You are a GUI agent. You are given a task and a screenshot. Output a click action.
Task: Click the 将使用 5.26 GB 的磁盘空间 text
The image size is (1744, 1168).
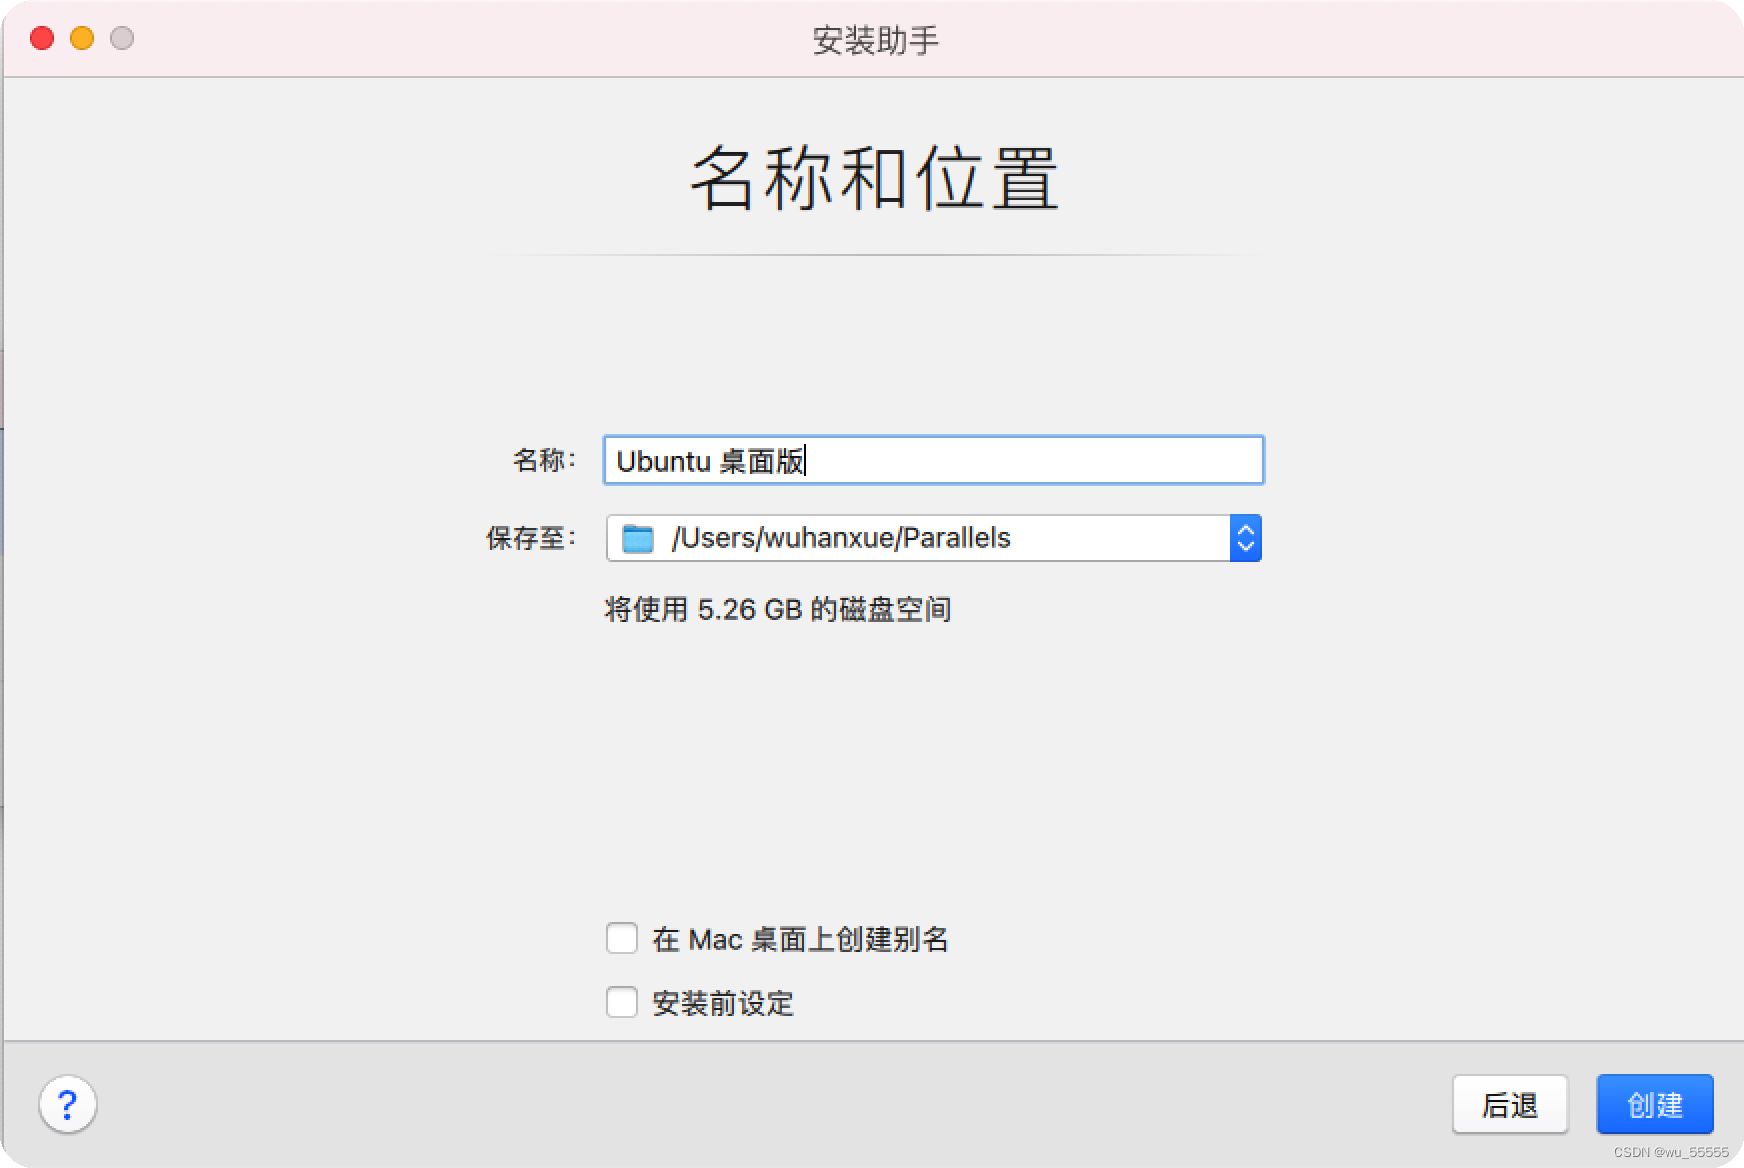click(x=778, y=609)
